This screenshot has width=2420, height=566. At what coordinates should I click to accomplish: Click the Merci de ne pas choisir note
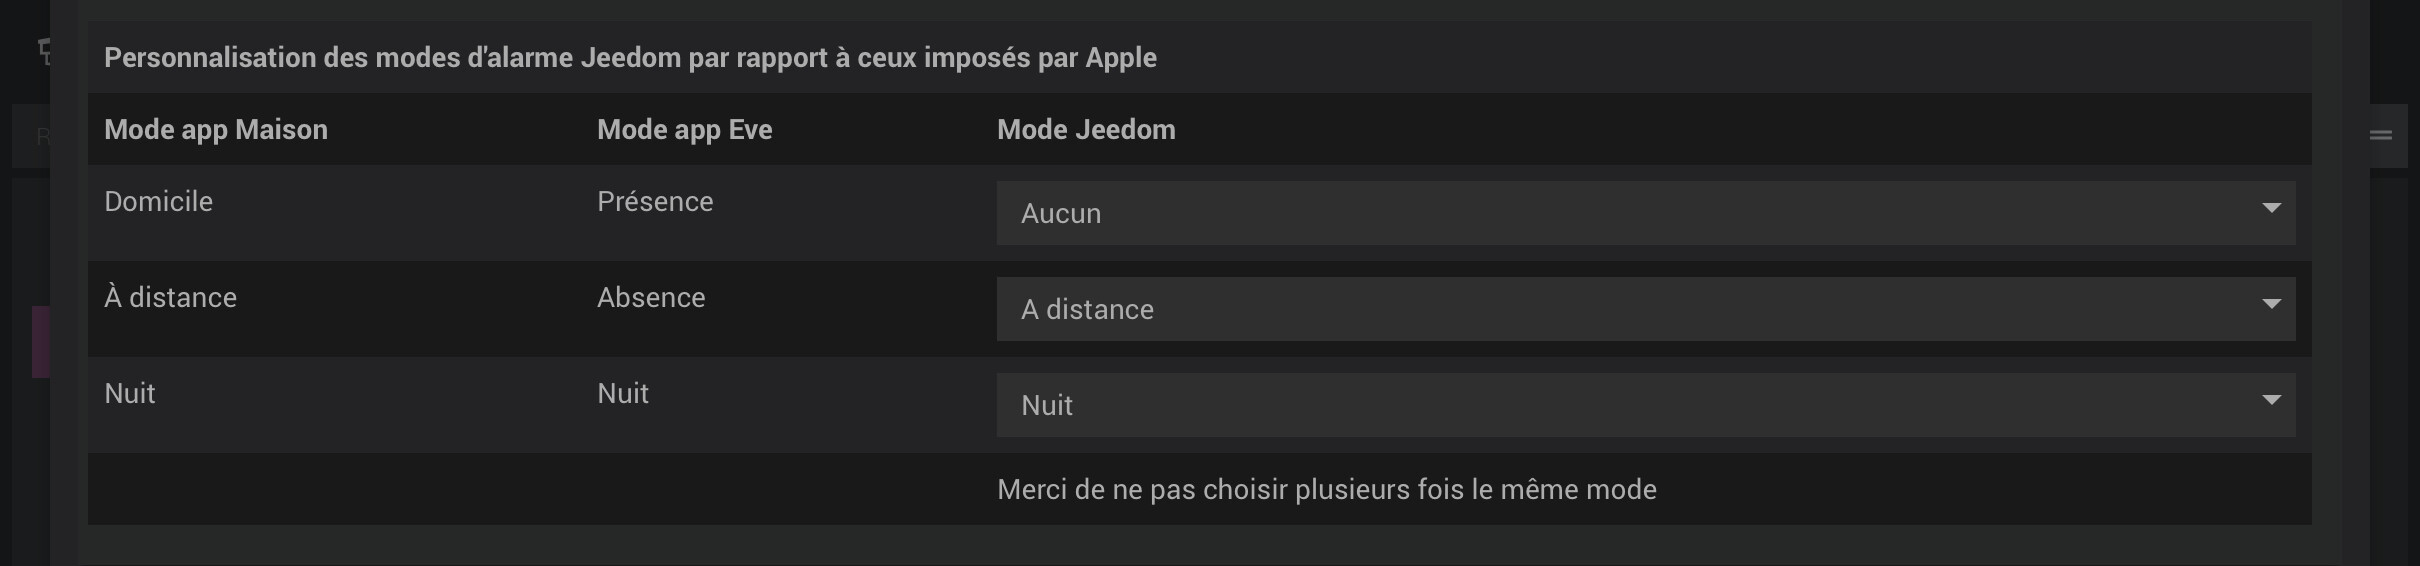tap(1327, 489)
